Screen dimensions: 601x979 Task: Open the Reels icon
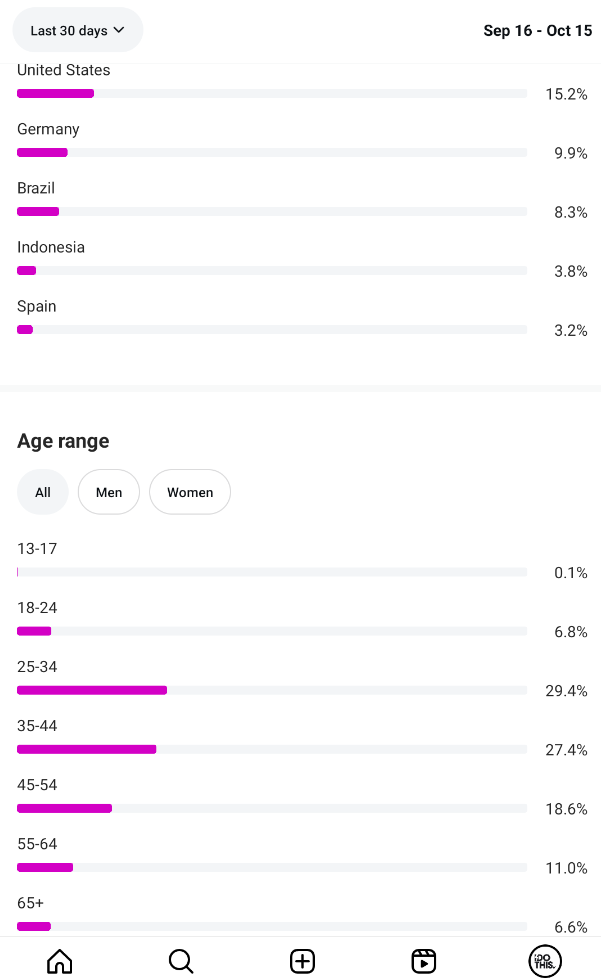point(424,961)
